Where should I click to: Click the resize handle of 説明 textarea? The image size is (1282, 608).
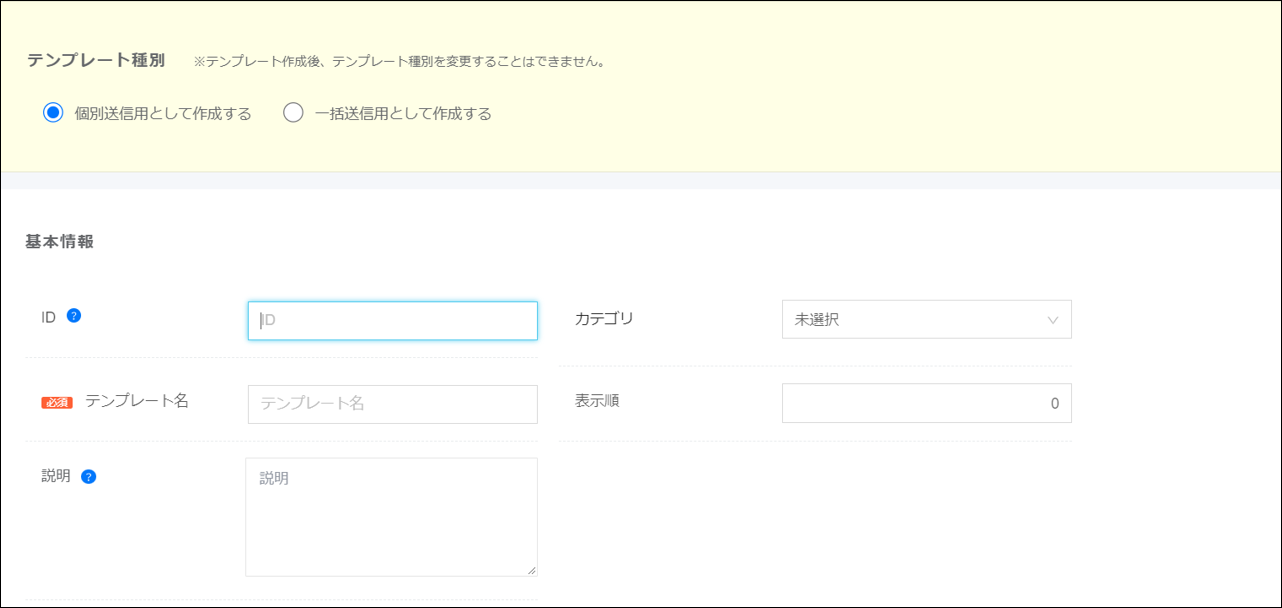click(x=531, y=570)
